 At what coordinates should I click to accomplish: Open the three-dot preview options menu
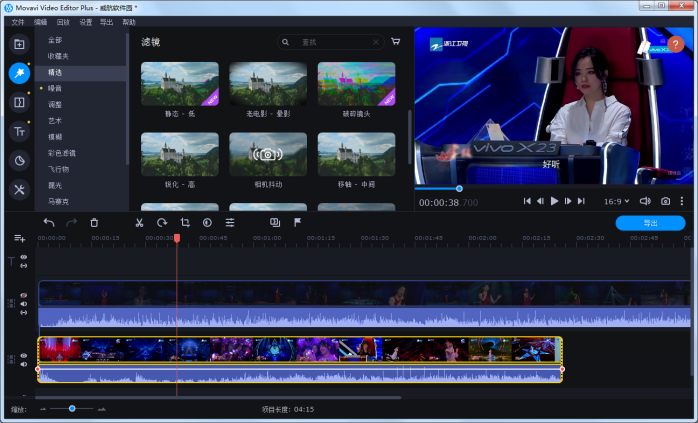coord(685,201)
